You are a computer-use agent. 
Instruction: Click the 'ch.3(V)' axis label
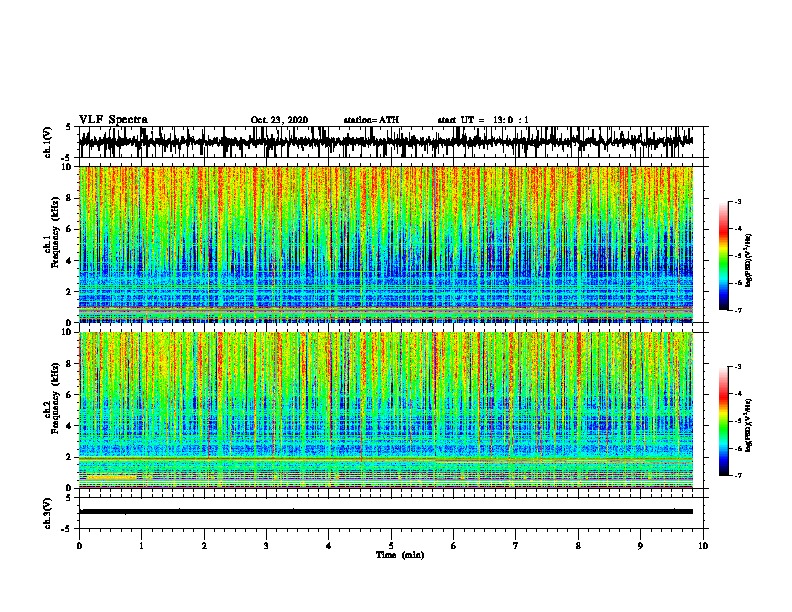[48, 514]
